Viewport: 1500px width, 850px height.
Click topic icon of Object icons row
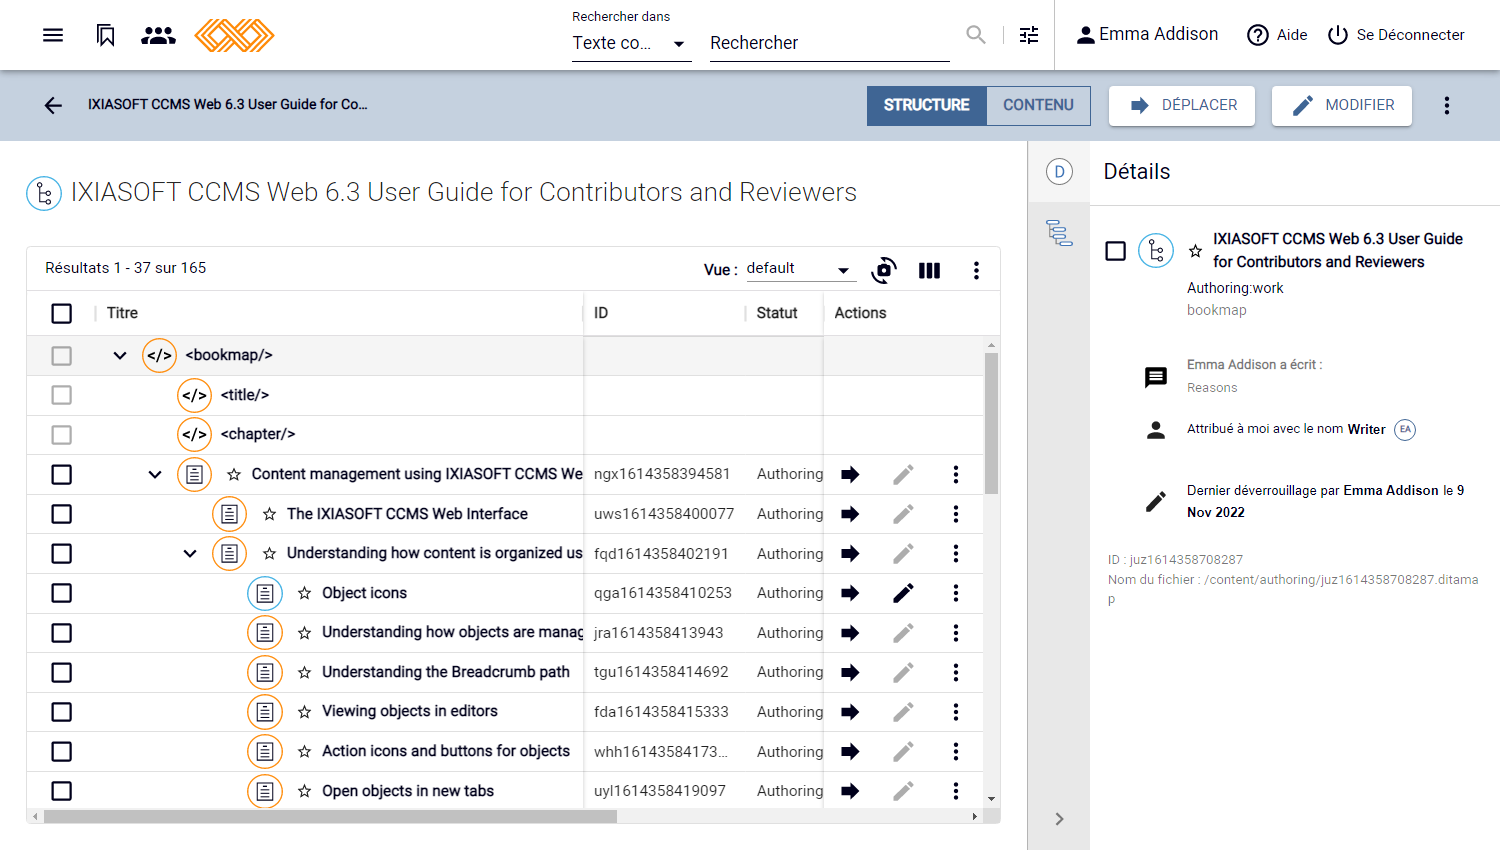265,593
